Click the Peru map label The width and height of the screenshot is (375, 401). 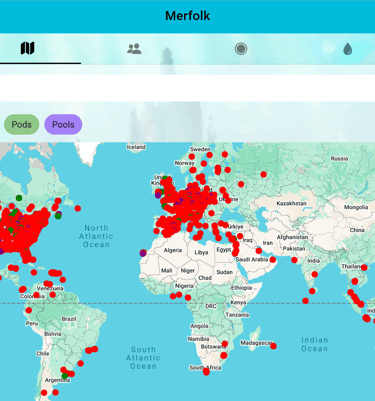click(x=32, y=323)
